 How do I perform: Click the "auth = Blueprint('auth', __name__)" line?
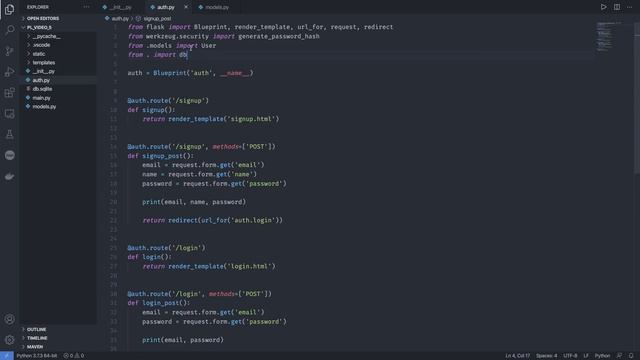pos(190,73)
